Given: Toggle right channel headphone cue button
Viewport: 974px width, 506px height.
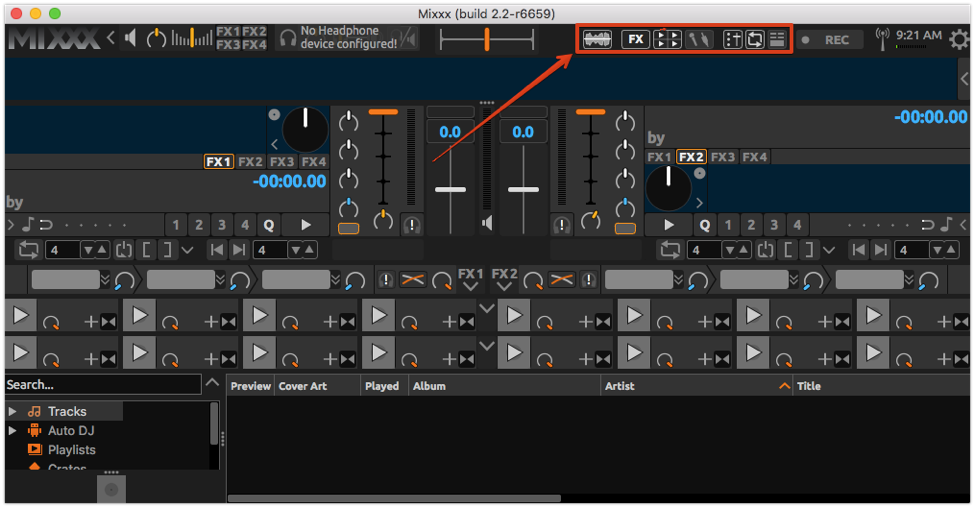Looking at the screenshot, I should pyautogui.click(x=562, y=225).
